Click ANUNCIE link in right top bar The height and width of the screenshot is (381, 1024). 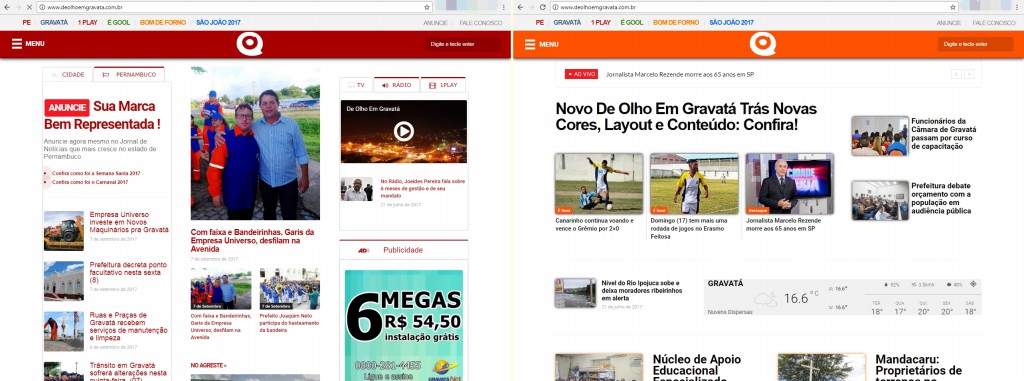[949, 23]
